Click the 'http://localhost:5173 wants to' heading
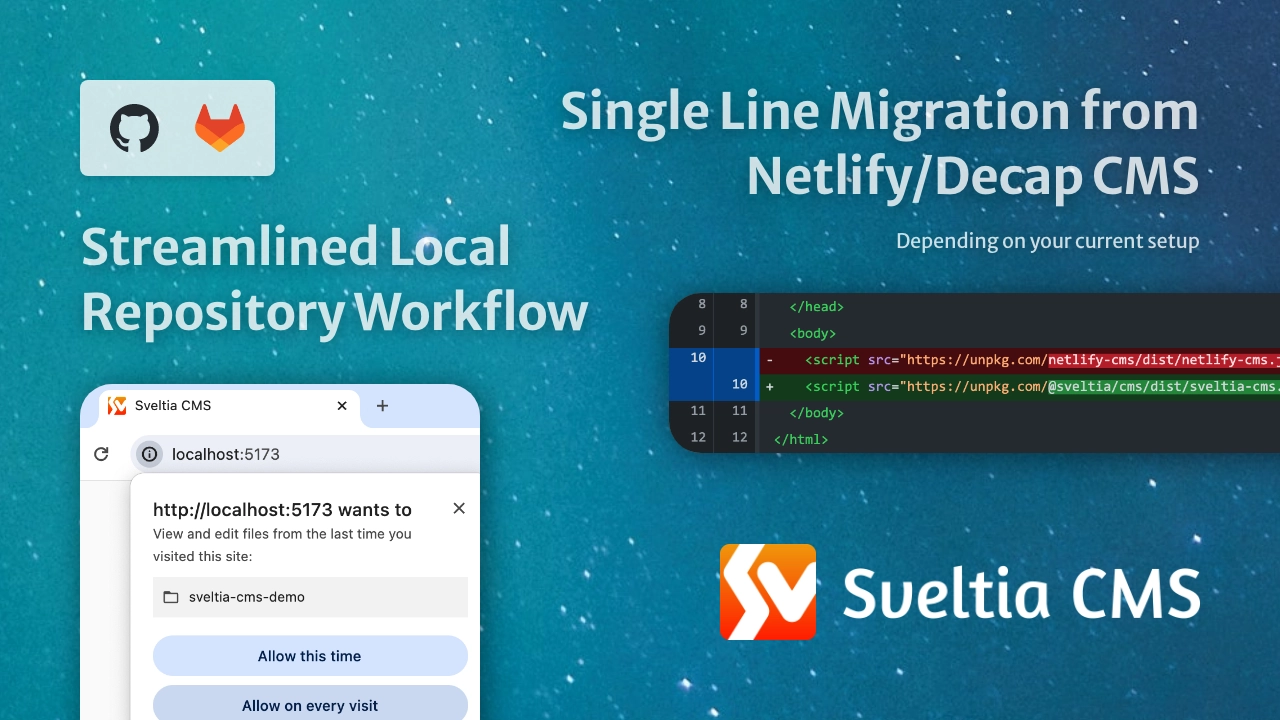 tap(282, 510)
